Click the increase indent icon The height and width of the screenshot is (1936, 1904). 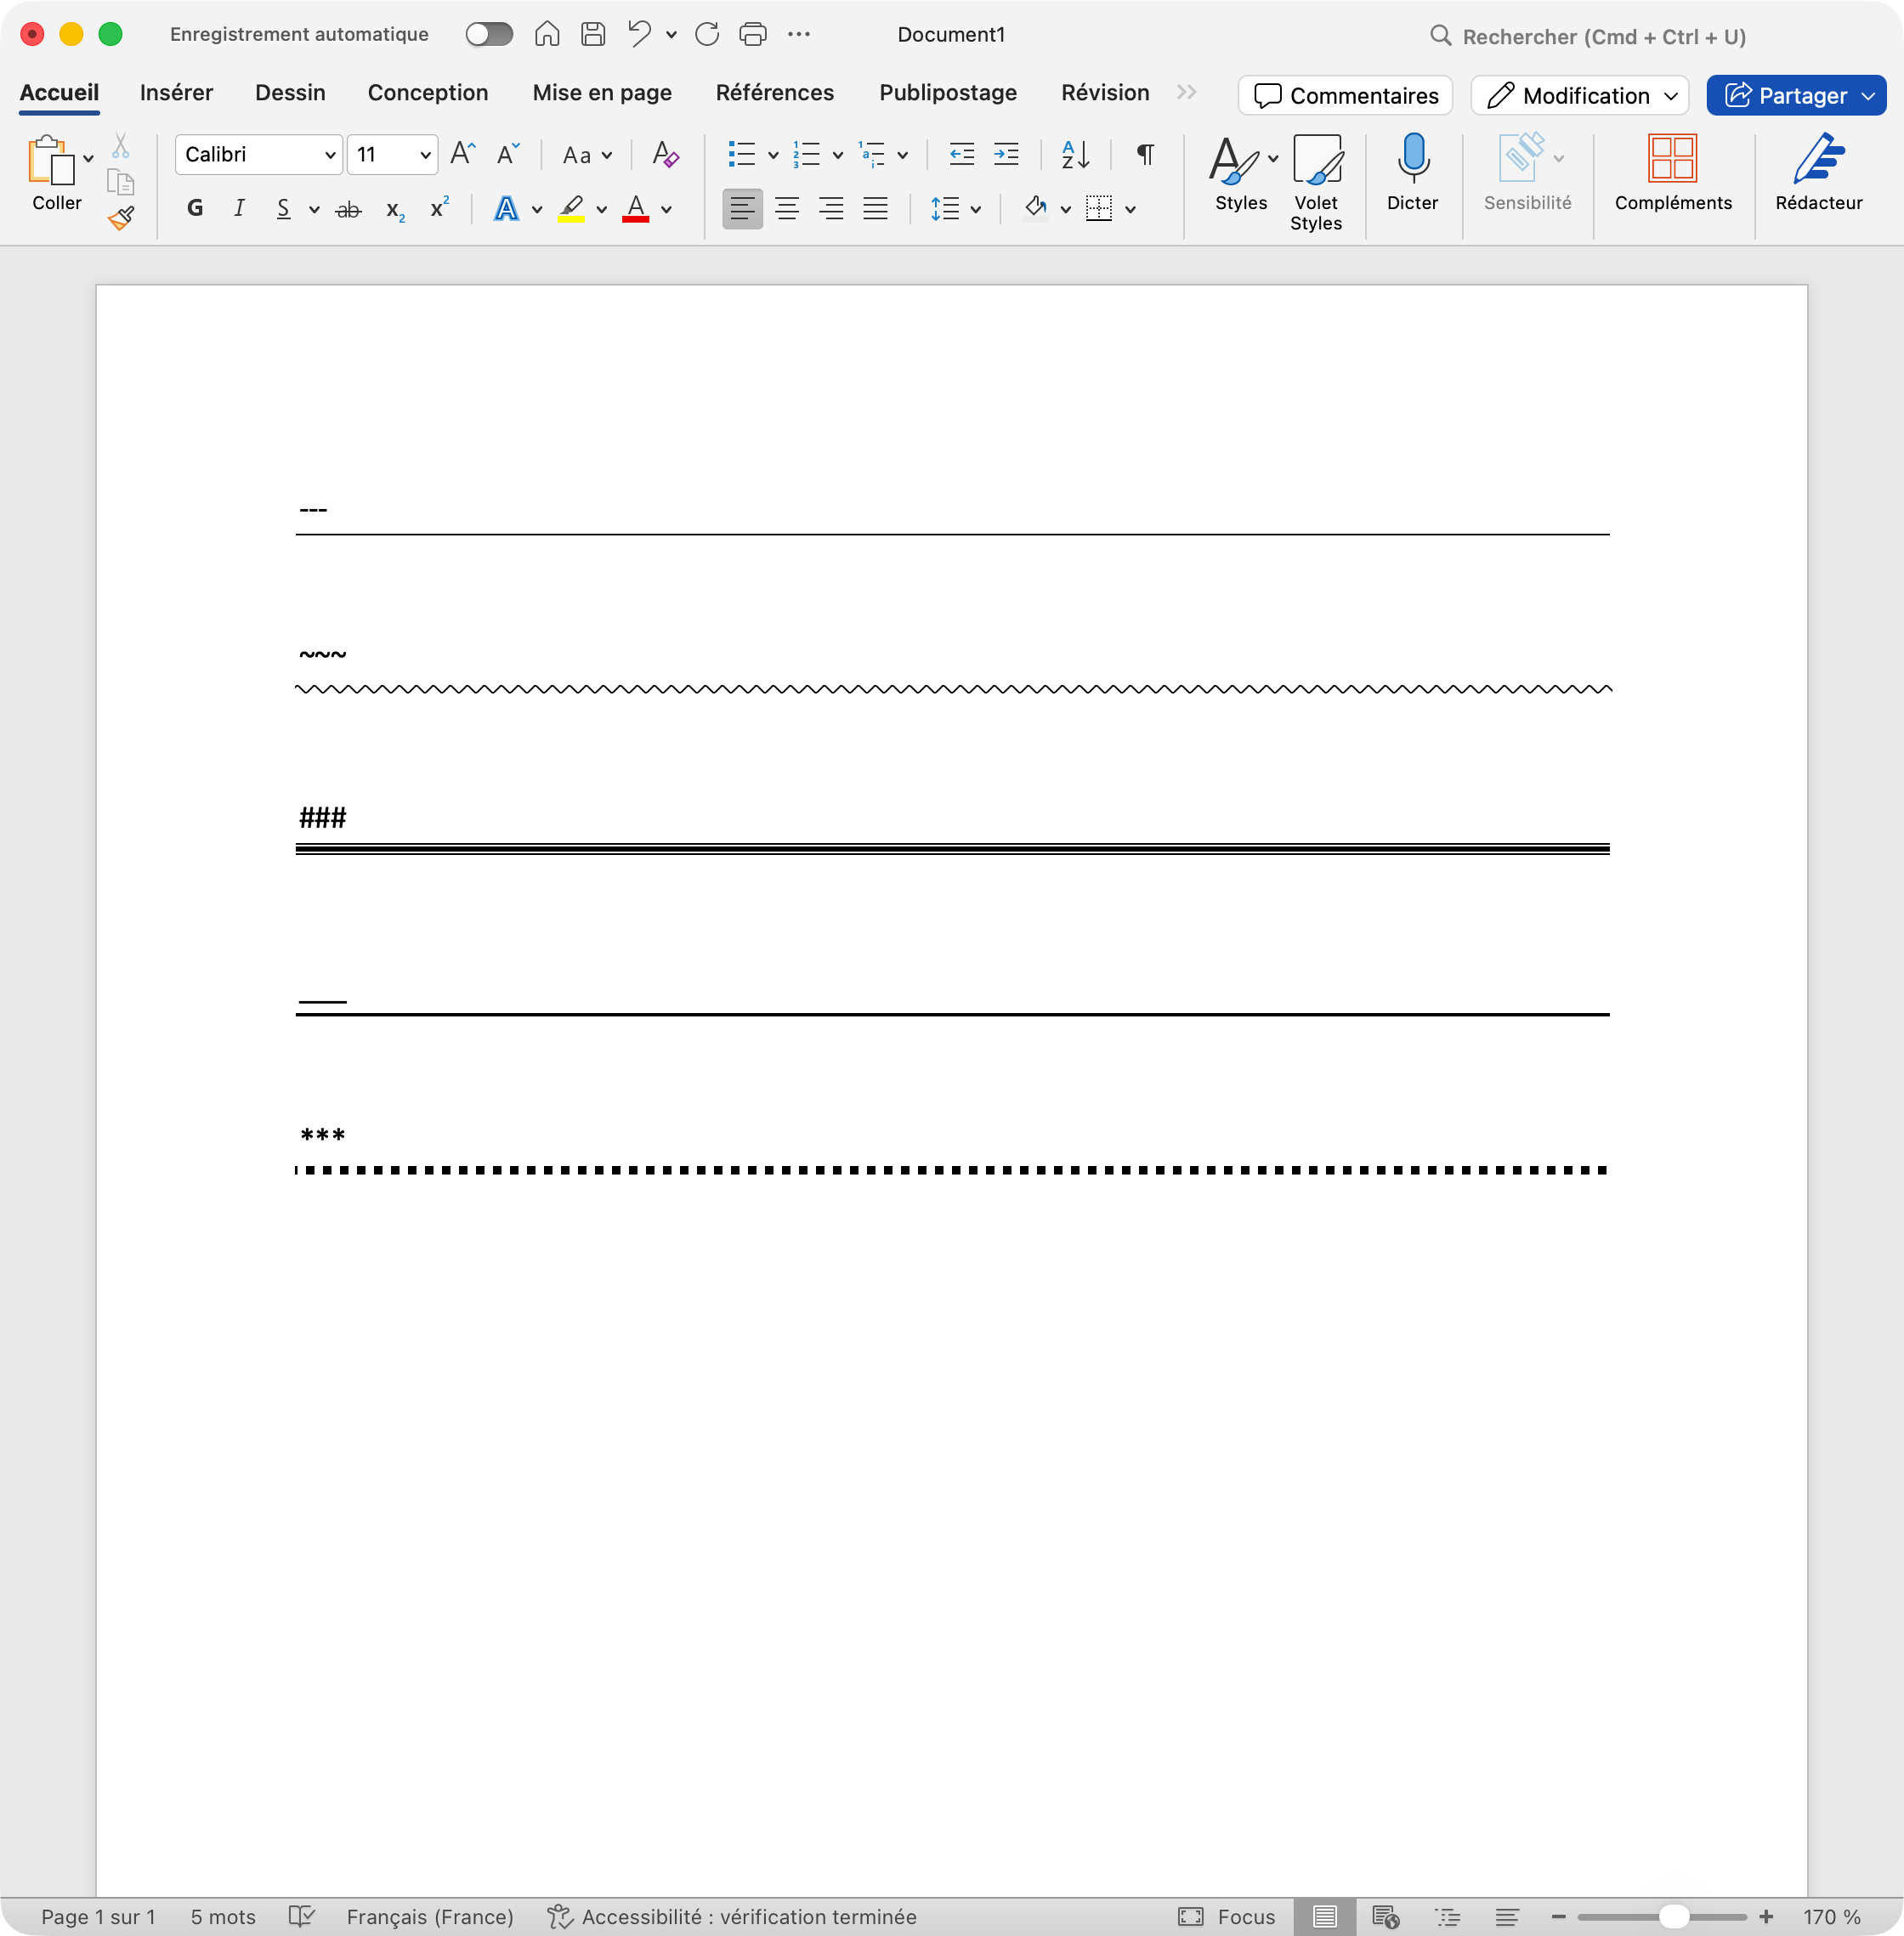tap(1006, 154)
